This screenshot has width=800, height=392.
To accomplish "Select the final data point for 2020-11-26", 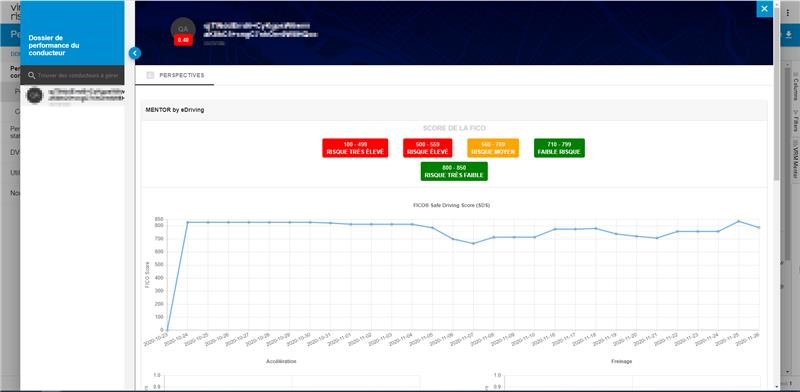I will click(759, 228).
